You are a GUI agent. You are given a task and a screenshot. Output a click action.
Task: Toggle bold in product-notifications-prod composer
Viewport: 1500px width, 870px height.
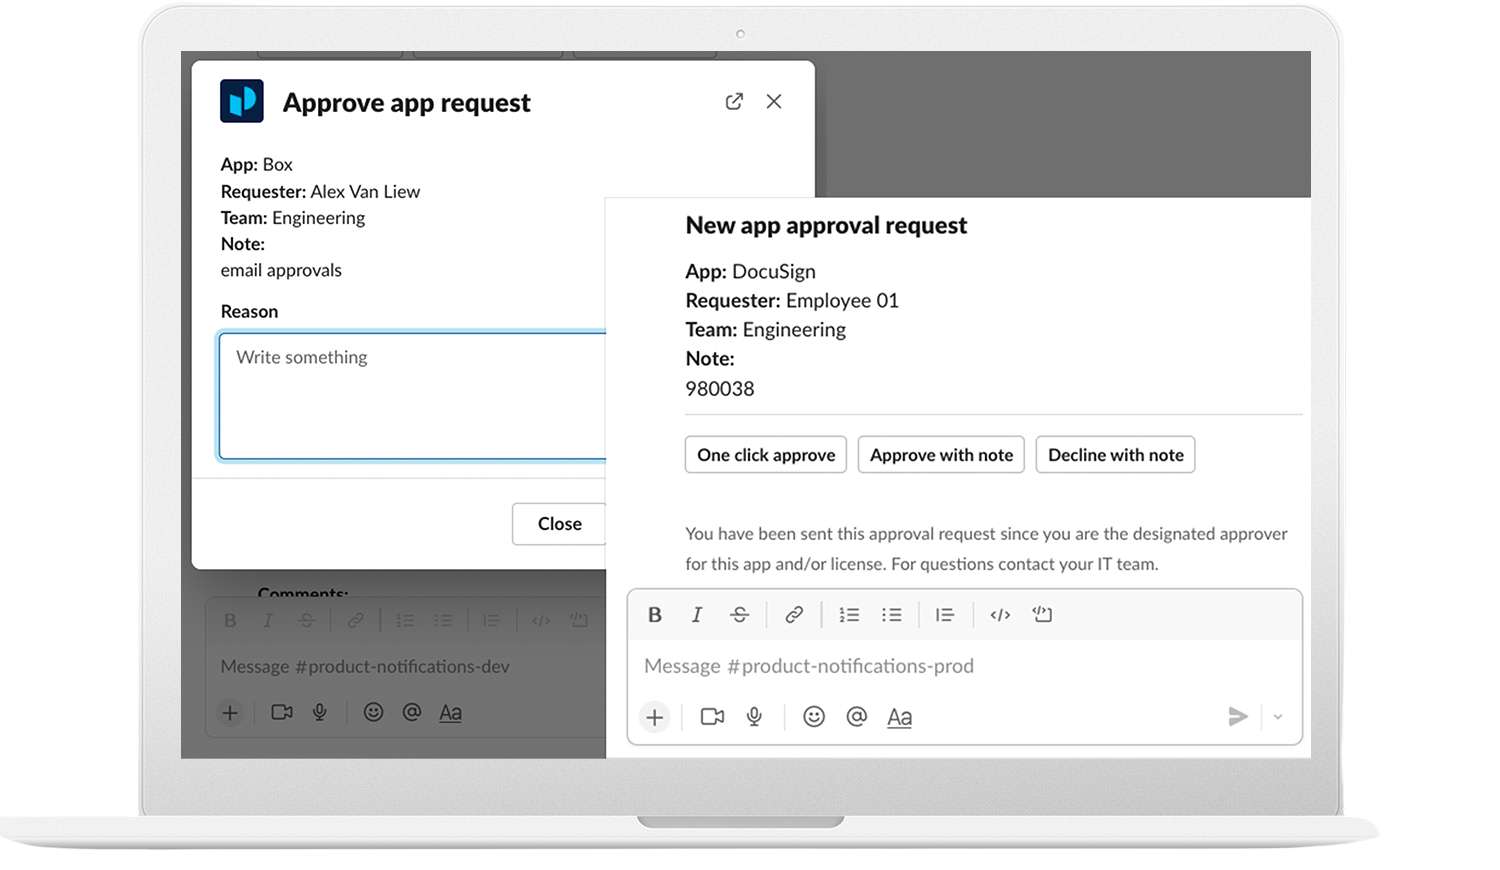655,615
